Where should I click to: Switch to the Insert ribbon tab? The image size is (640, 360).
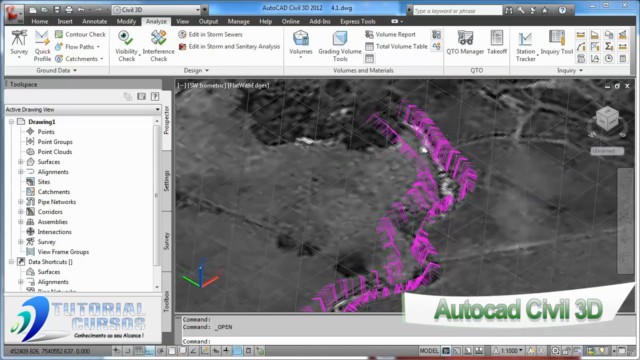point(65,21)
